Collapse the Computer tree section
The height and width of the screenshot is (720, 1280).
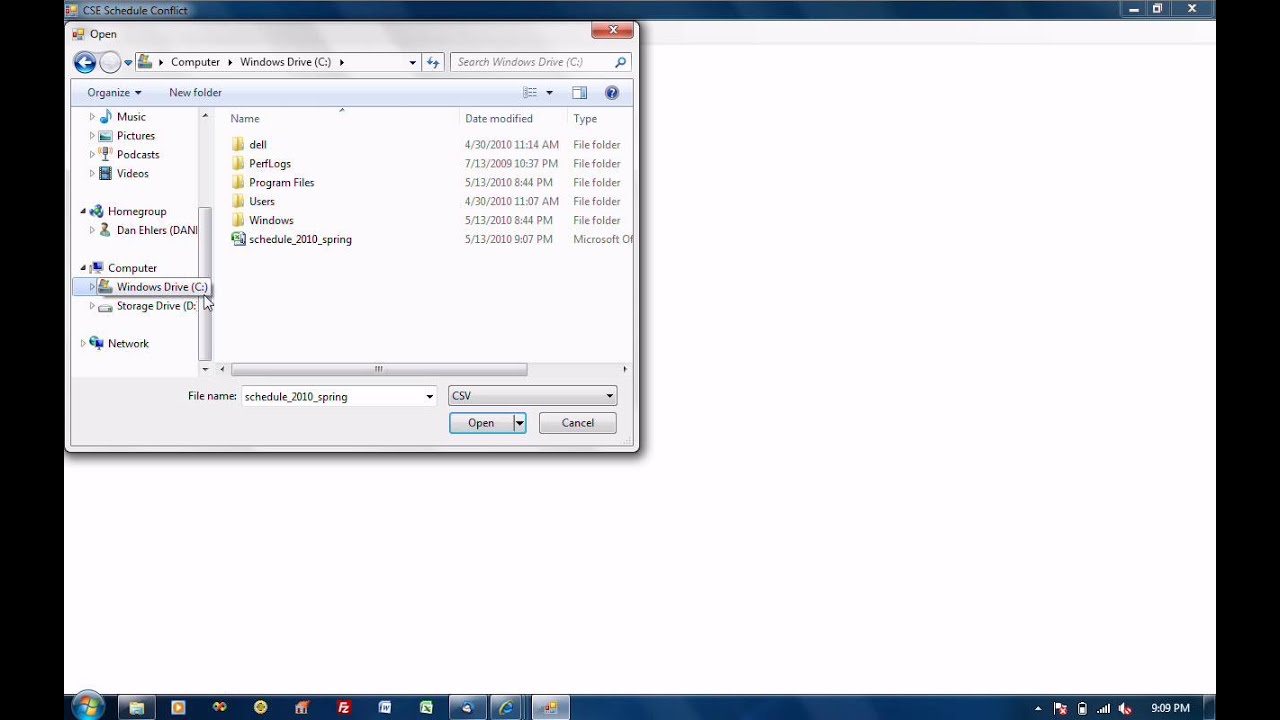coord(83,268)
